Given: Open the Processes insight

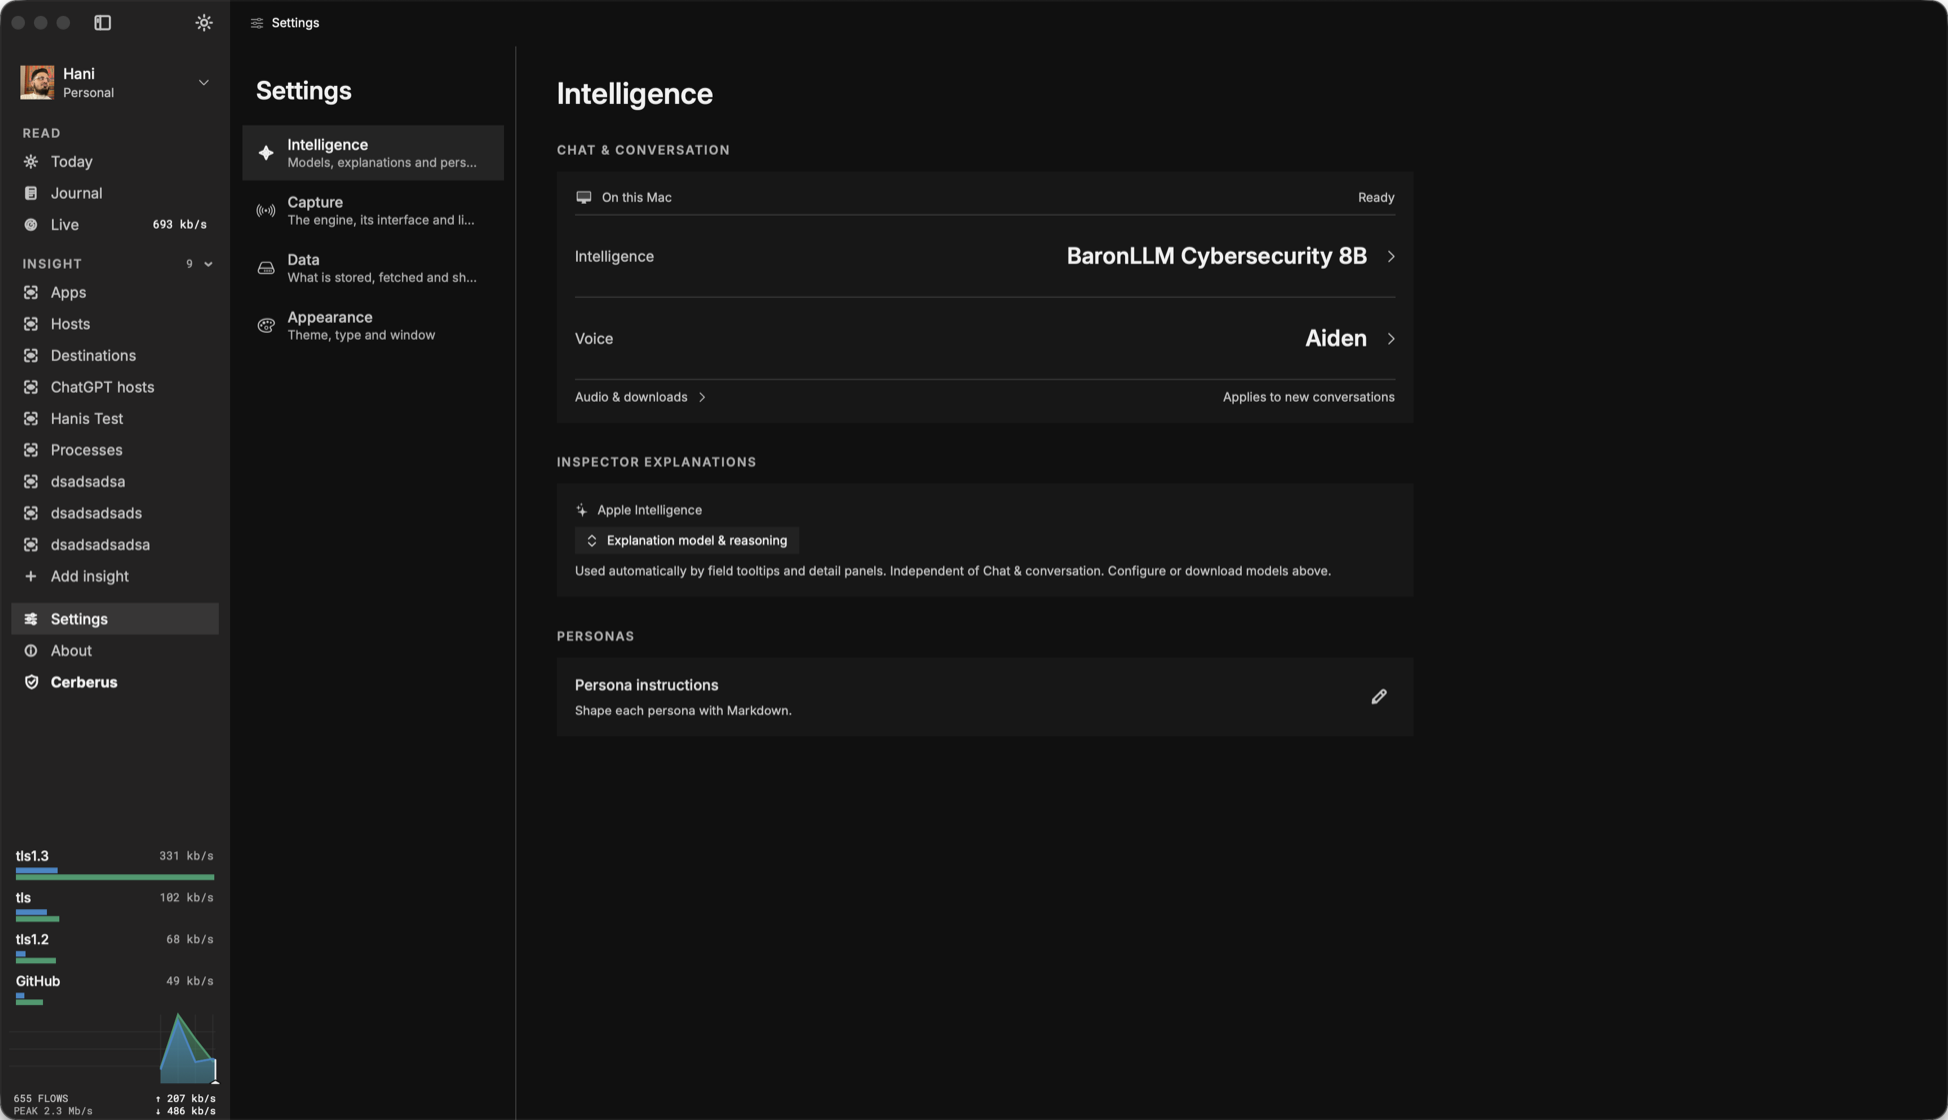Looking at the screenshot, I should tap(115, 450).
